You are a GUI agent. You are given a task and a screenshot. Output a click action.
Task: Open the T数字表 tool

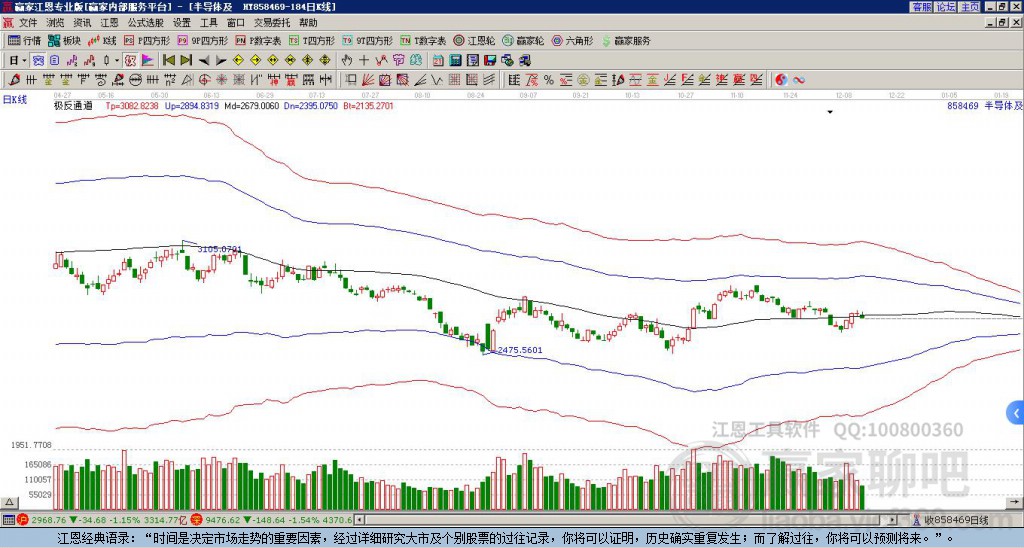coord(423,40)
